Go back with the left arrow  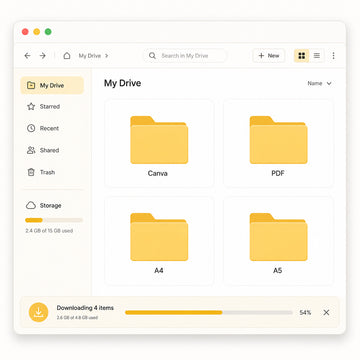click(27, 56)
